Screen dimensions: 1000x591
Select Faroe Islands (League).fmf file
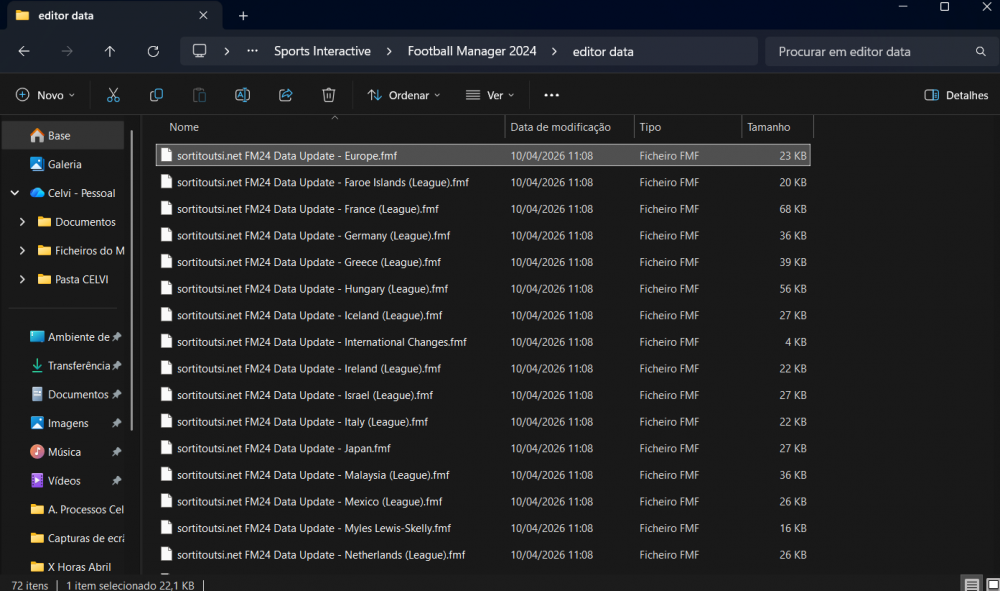tap(483, 182)
